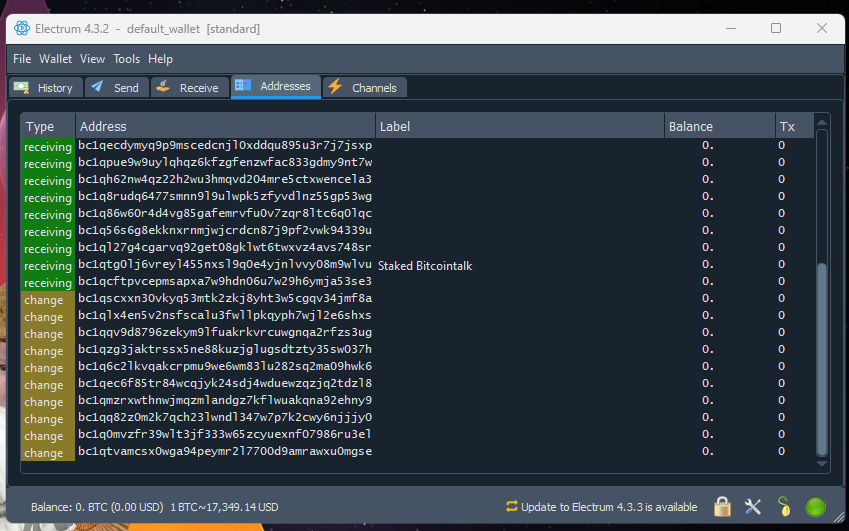Select change address bc1qmzrxwthnwjmqzmlandgz7kflwuakqna92ehny9
This screenshot has width=849, height=531.
(225, 401)
